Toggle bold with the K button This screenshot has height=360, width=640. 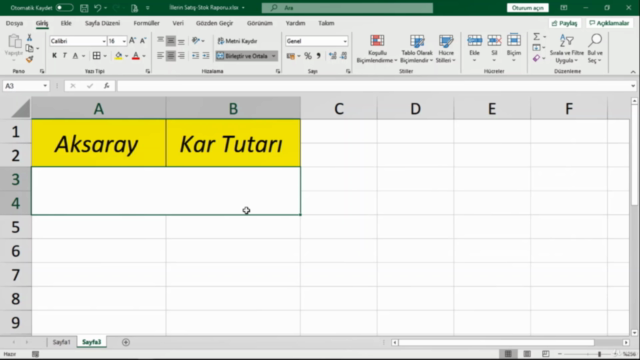pos(54,56)
